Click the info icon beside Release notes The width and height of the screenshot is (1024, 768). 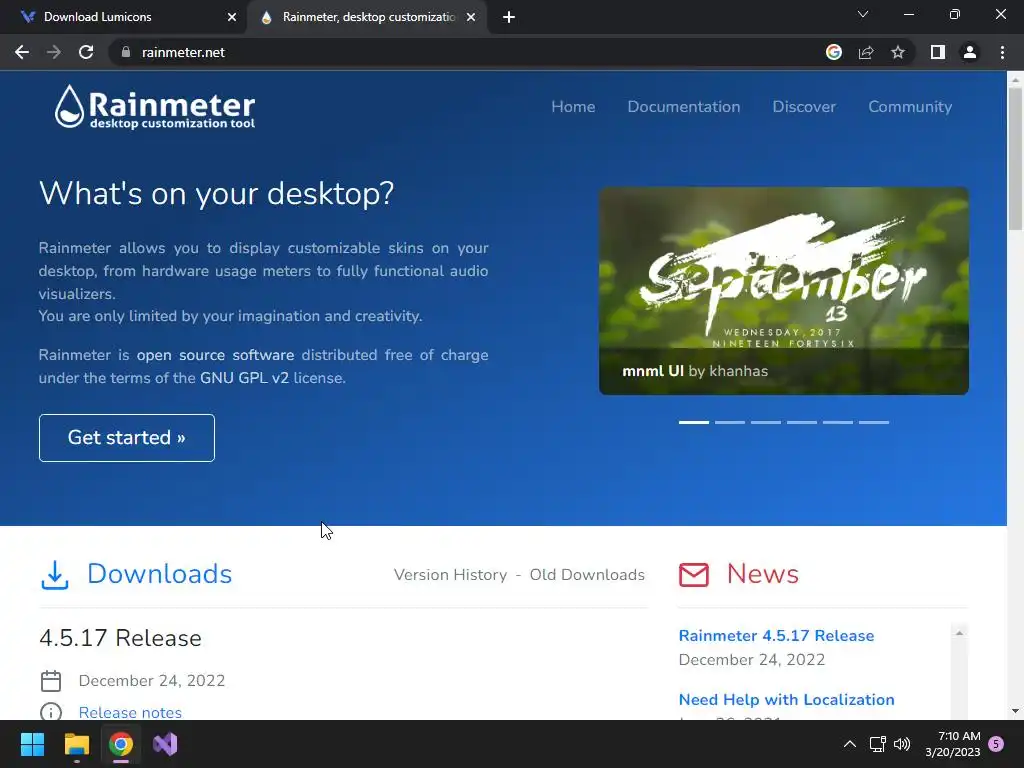(x=51, y=712)
